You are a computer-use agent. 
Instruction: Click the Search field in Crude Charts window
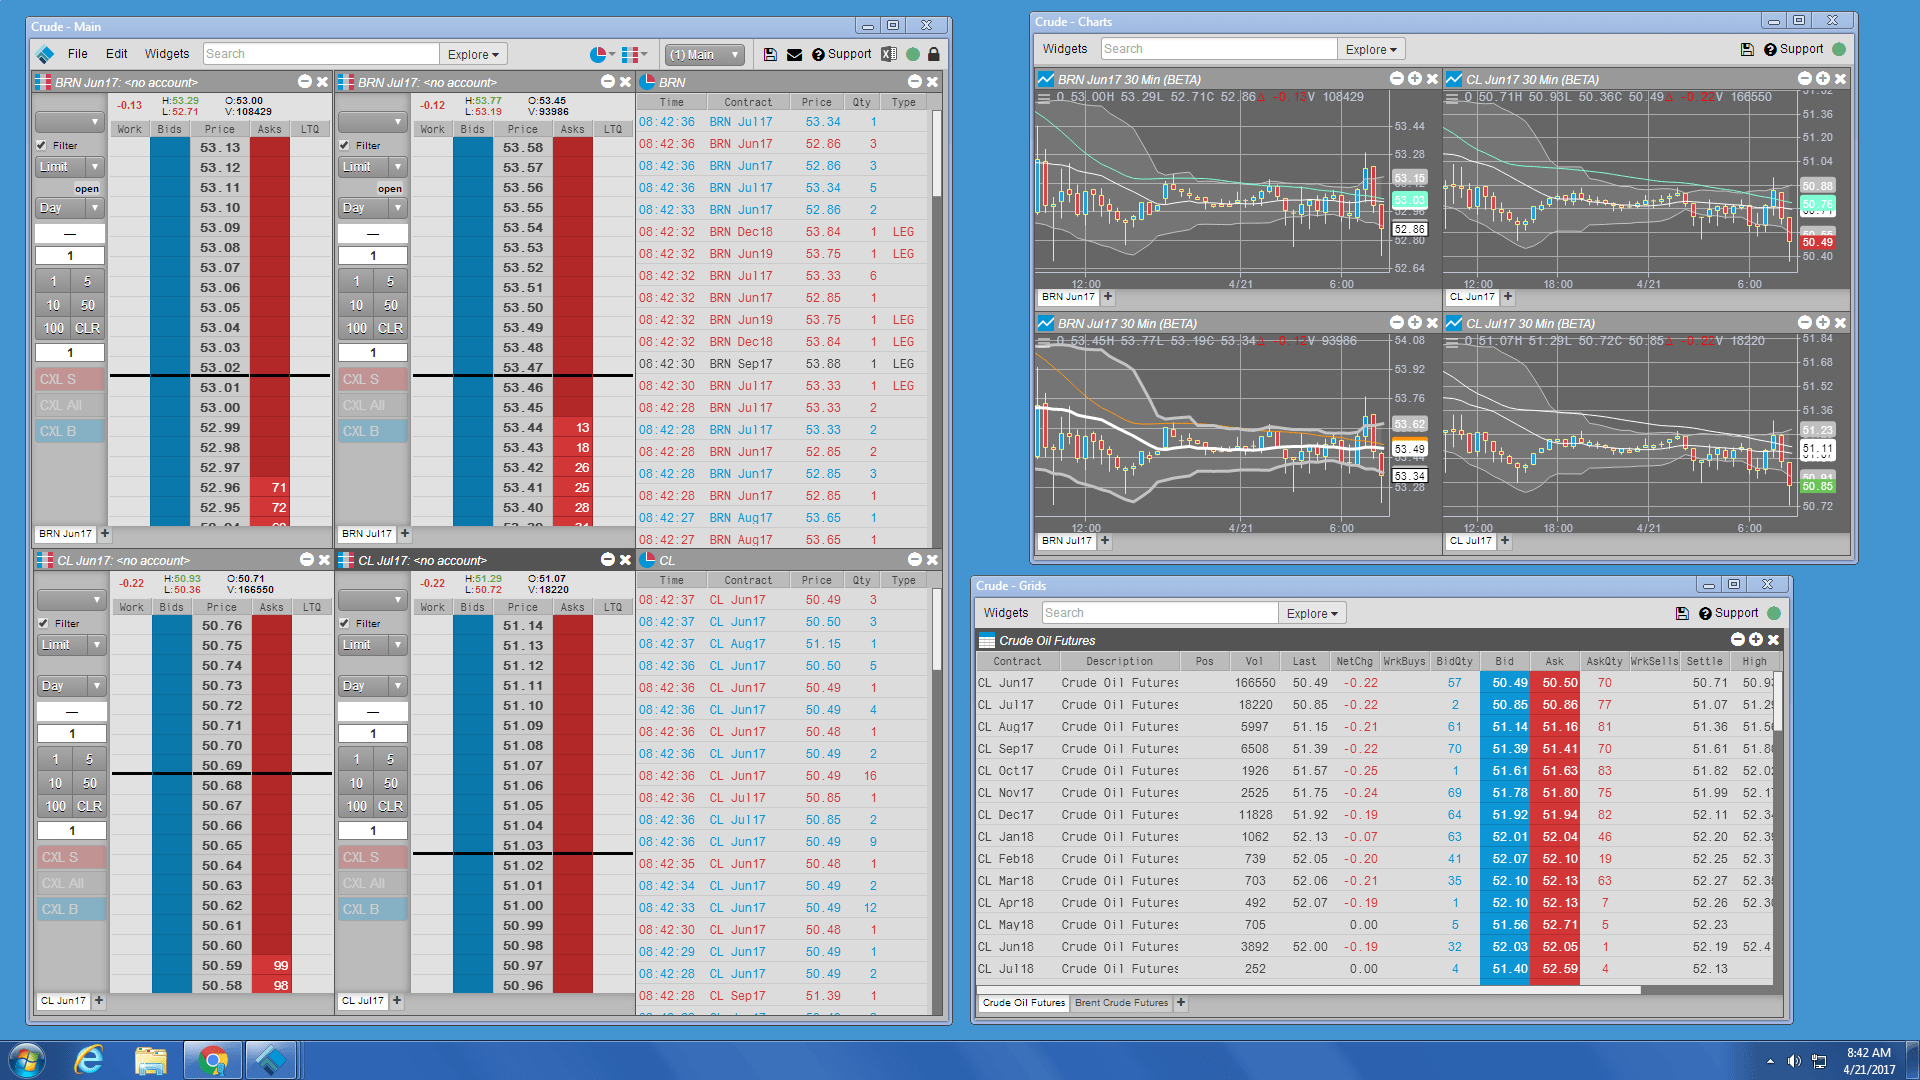coord(1218,48)
